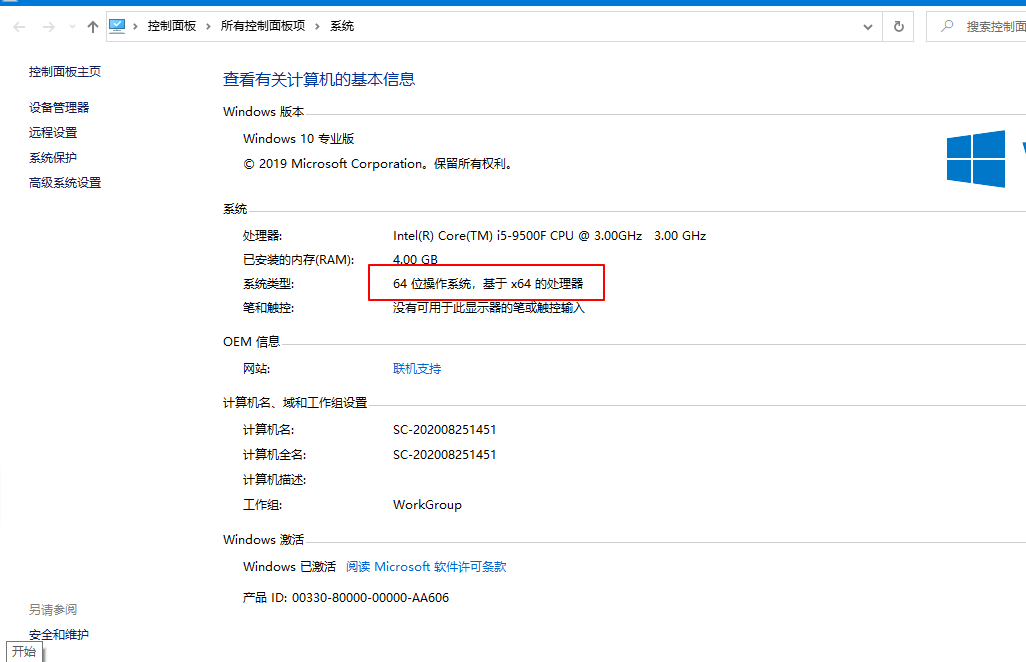This screenshot has width=1026, height=662.
Task: Go to 控制面板主页
Action: pos(65,72)
